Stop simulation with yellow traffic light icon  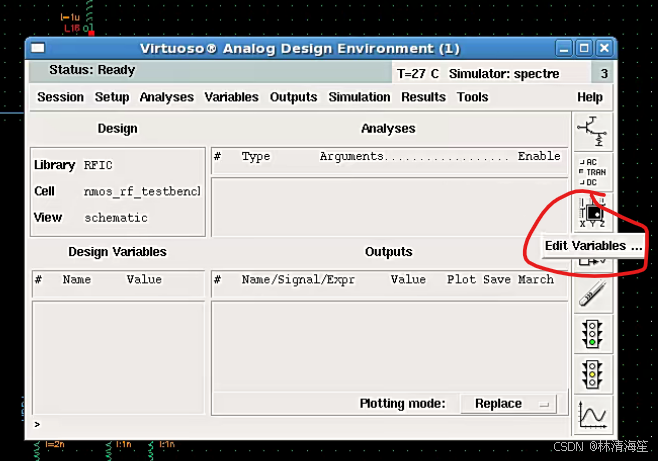coord(593,375)
